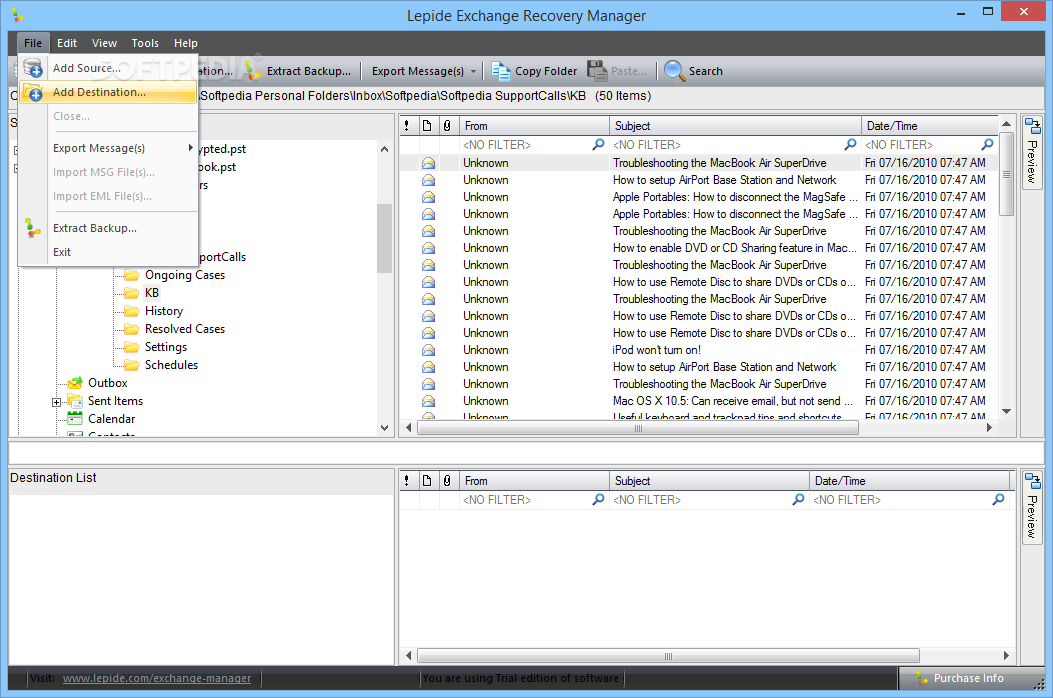The width and height of the screenshot is (1053, 698).
Task: Sort source list by Subject column
Action: coord(735,126)
